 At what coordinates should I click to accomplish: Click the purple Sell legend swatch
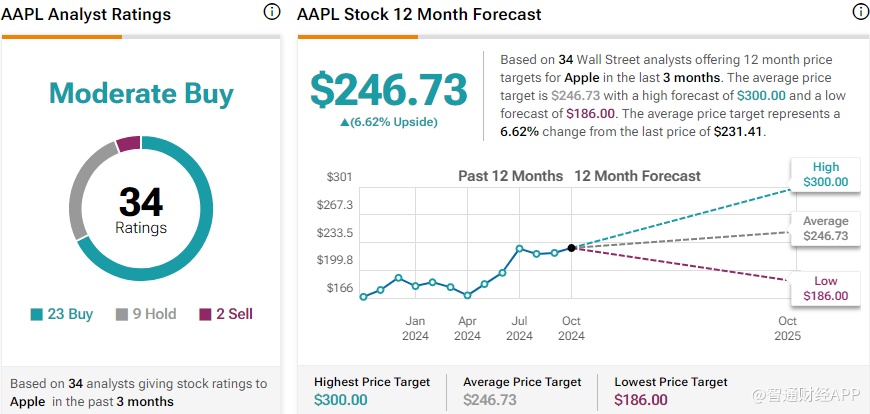point(206,314)
